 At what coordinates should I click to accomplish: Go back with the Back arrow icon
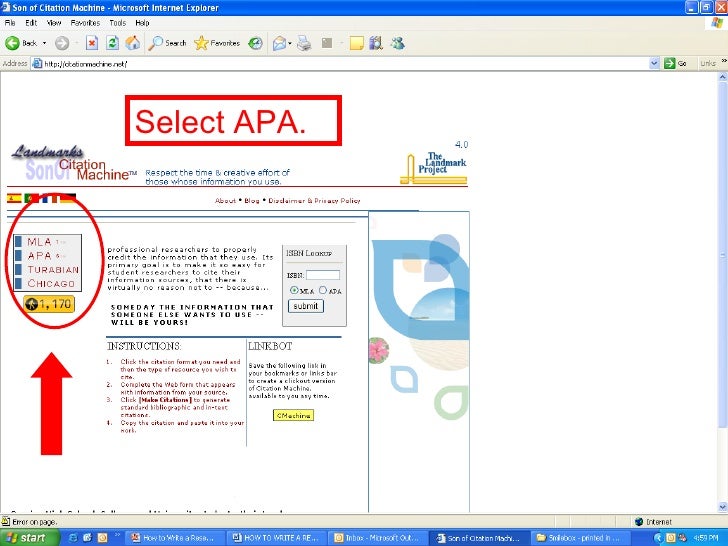point(12,43)
